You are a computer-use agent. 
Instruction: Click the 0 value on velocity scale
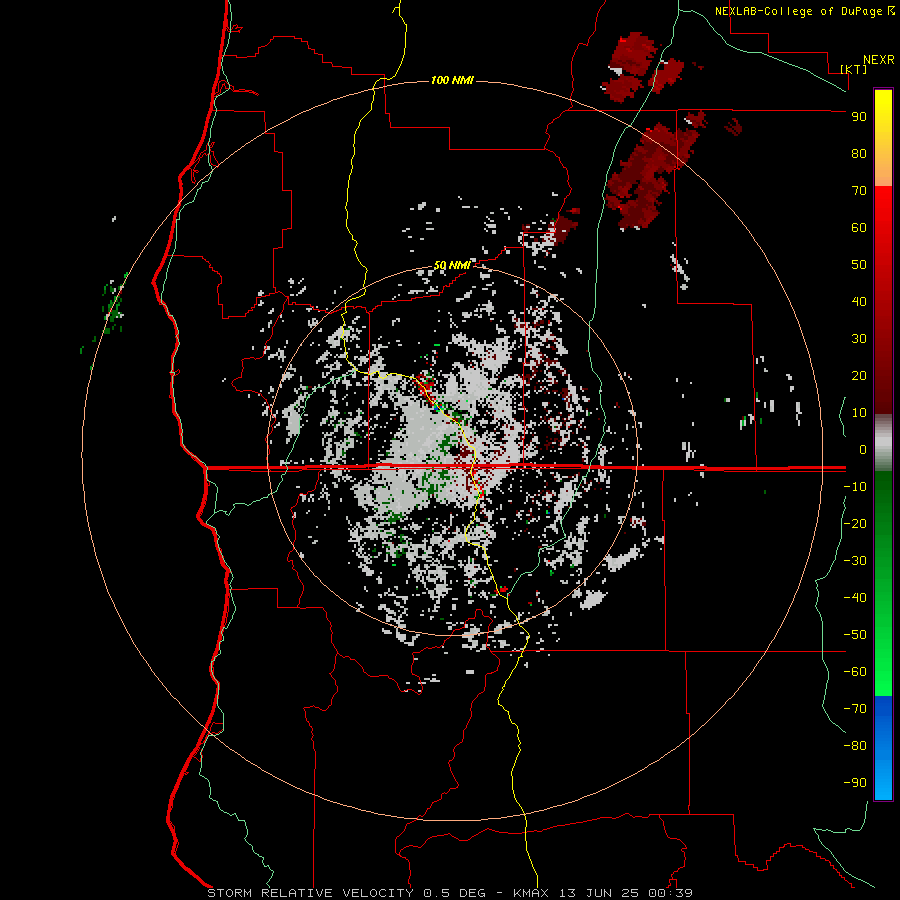pyautogui.click(x=863, y=449)
